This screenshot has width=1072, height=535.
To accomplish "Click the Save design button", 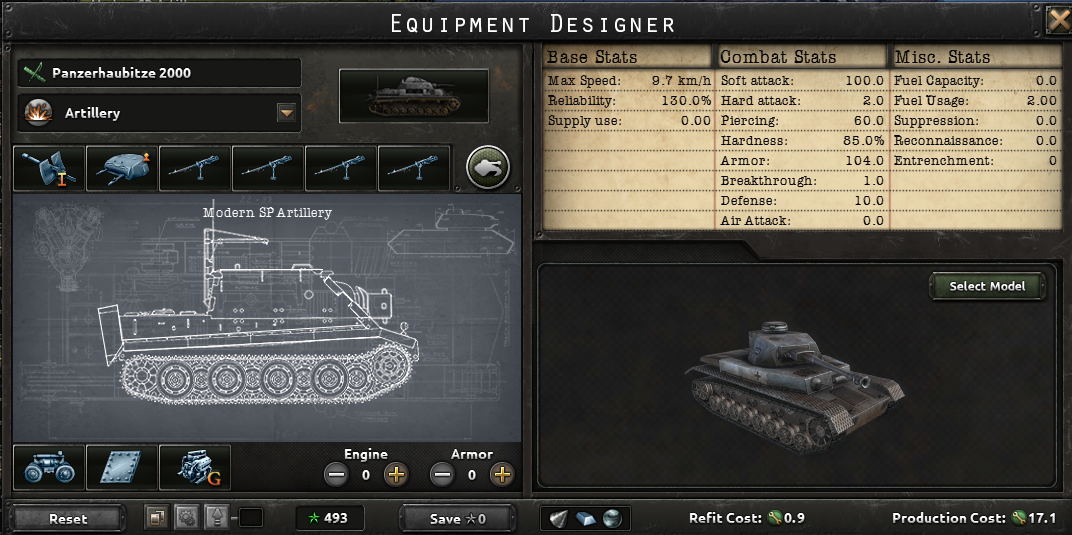I will tap(457, 519).
